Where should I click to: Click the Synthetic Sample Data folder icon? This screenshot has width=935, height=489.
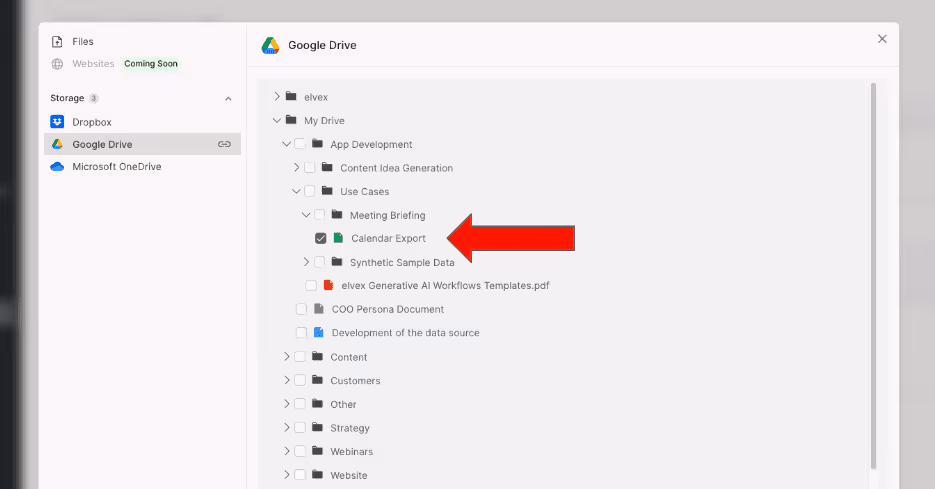tap(337, 261)
